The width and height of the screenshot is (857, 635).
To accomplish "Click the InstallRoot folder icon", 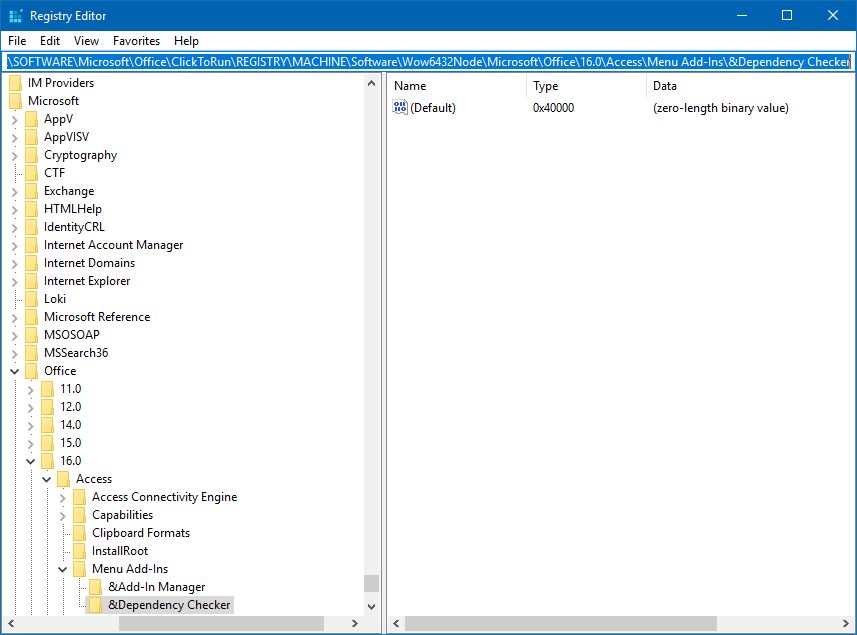I will coord(79,551).
